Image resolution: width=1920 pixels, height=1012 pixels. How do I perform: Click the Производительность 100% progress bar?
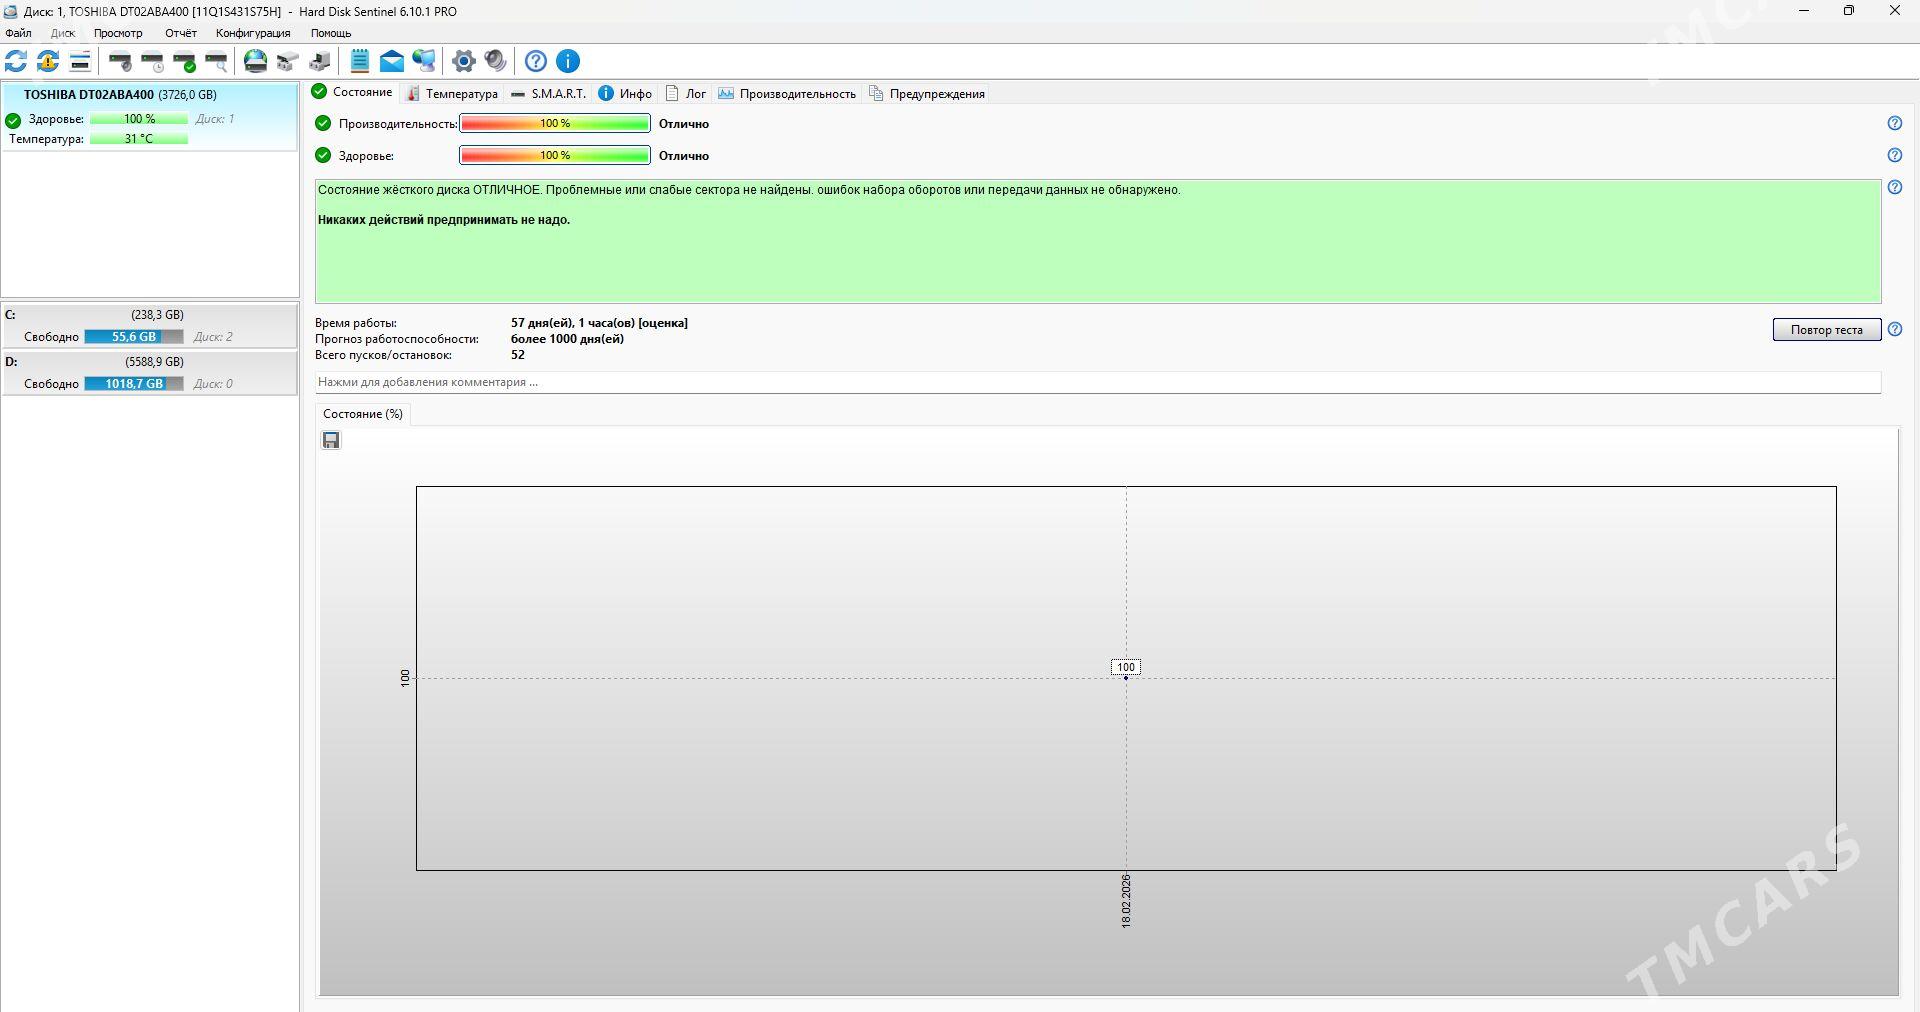point(555,124)
